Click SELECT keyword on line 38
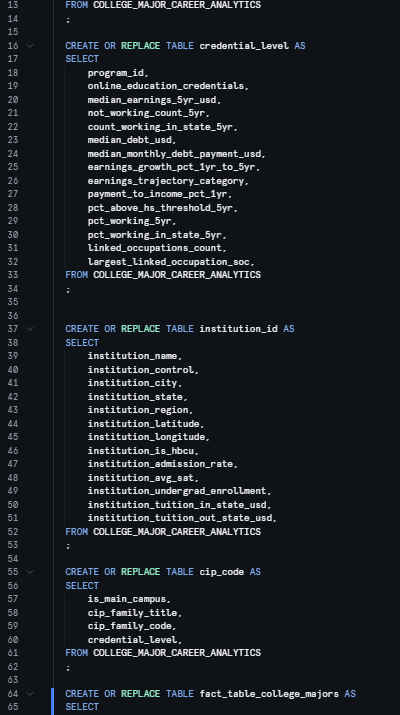Screen dimensions: 400x715 (82, 342)
